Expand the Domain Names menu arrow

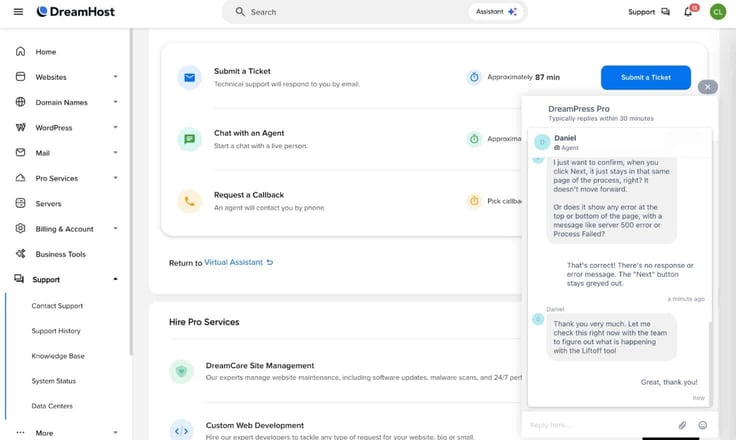pos(115,102)
